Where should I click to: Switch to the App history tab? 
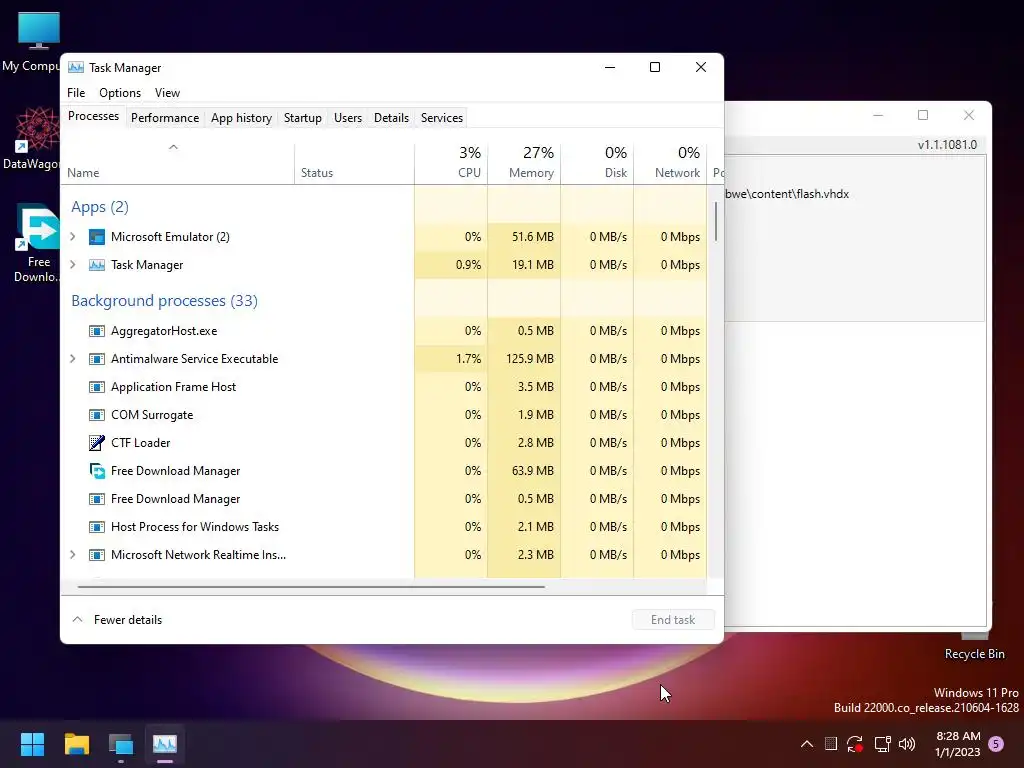click(x=241, y=118)
